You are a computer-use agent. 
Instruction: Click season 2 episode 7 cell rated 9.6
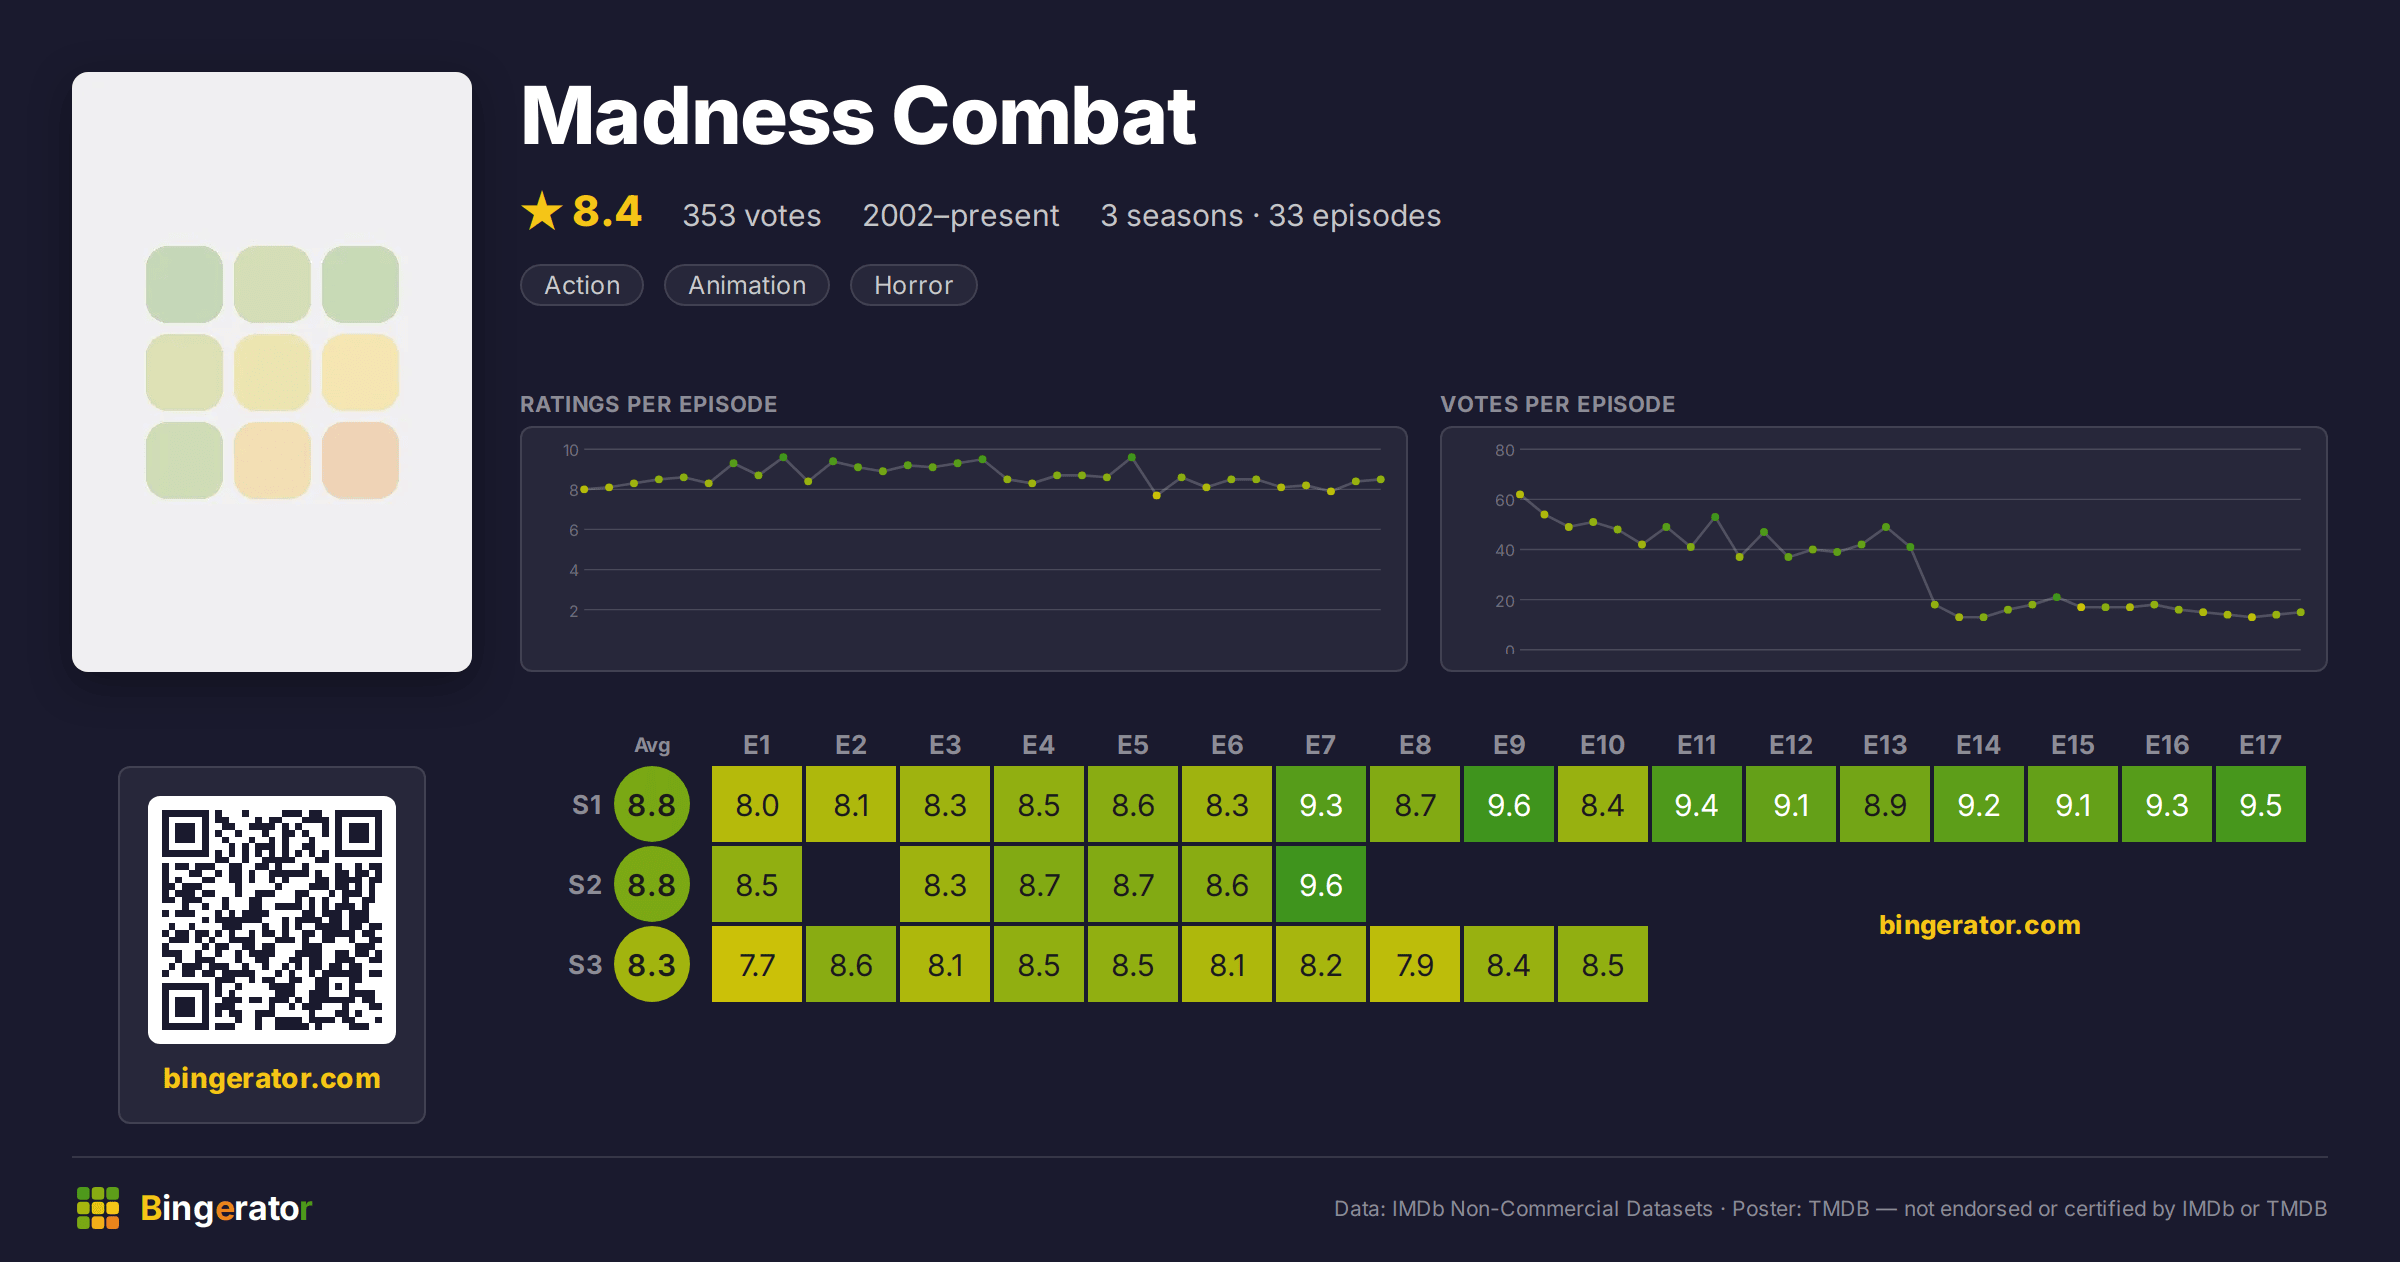[1321, 884]
